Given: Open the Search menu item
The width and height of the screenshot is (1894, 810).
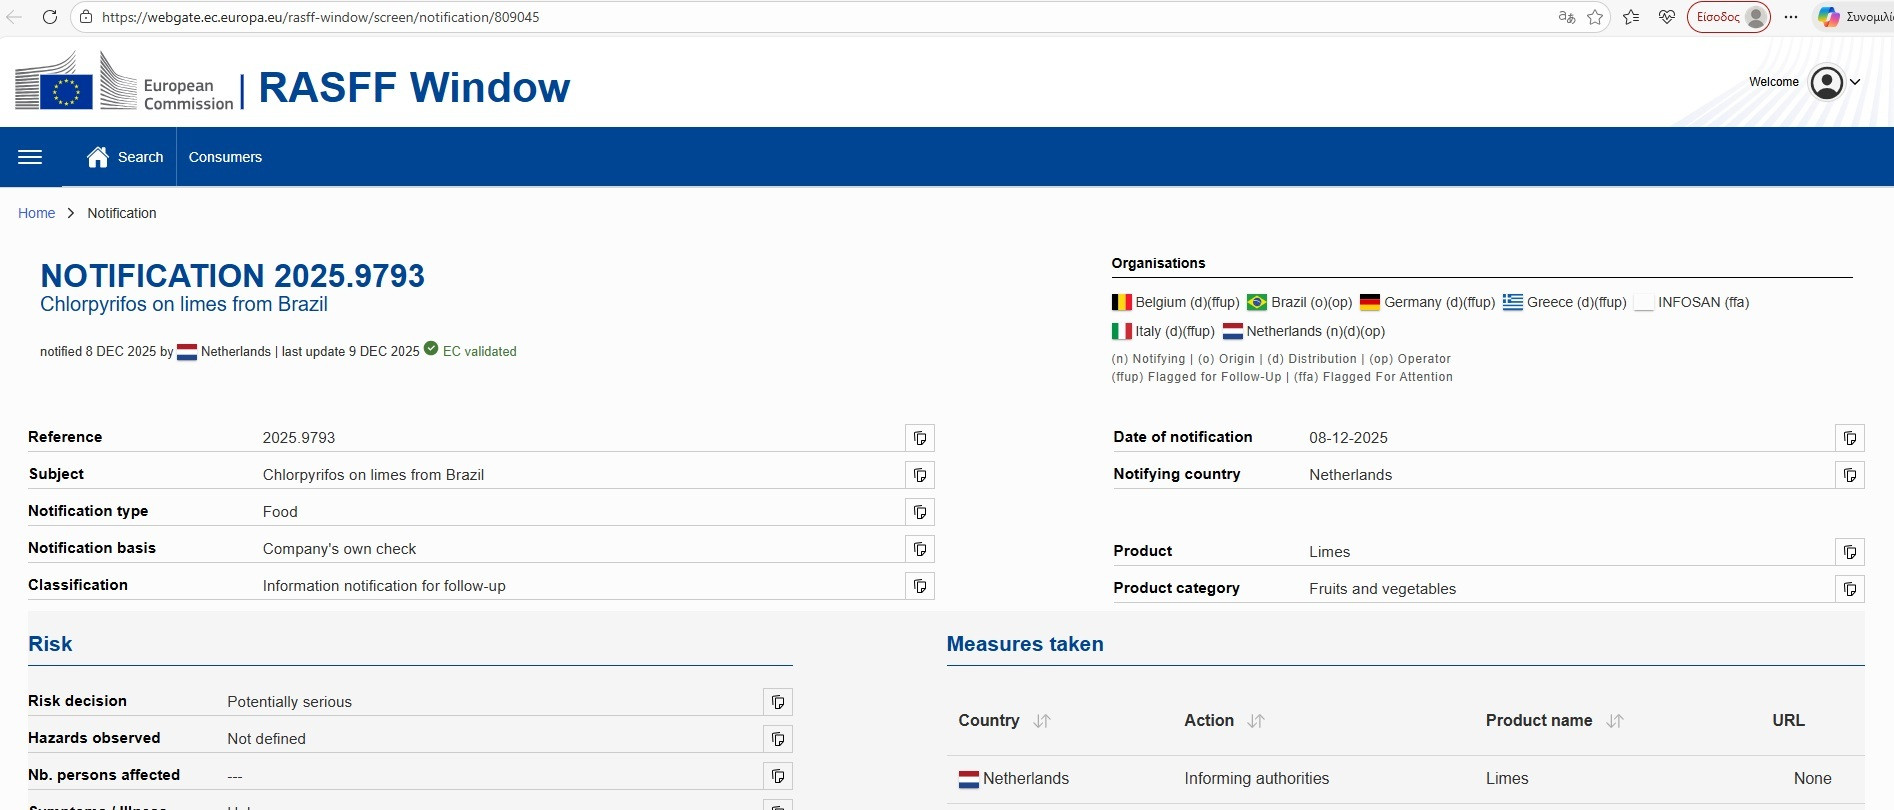Looking at the screenshot, I should [x=126, y=157].
